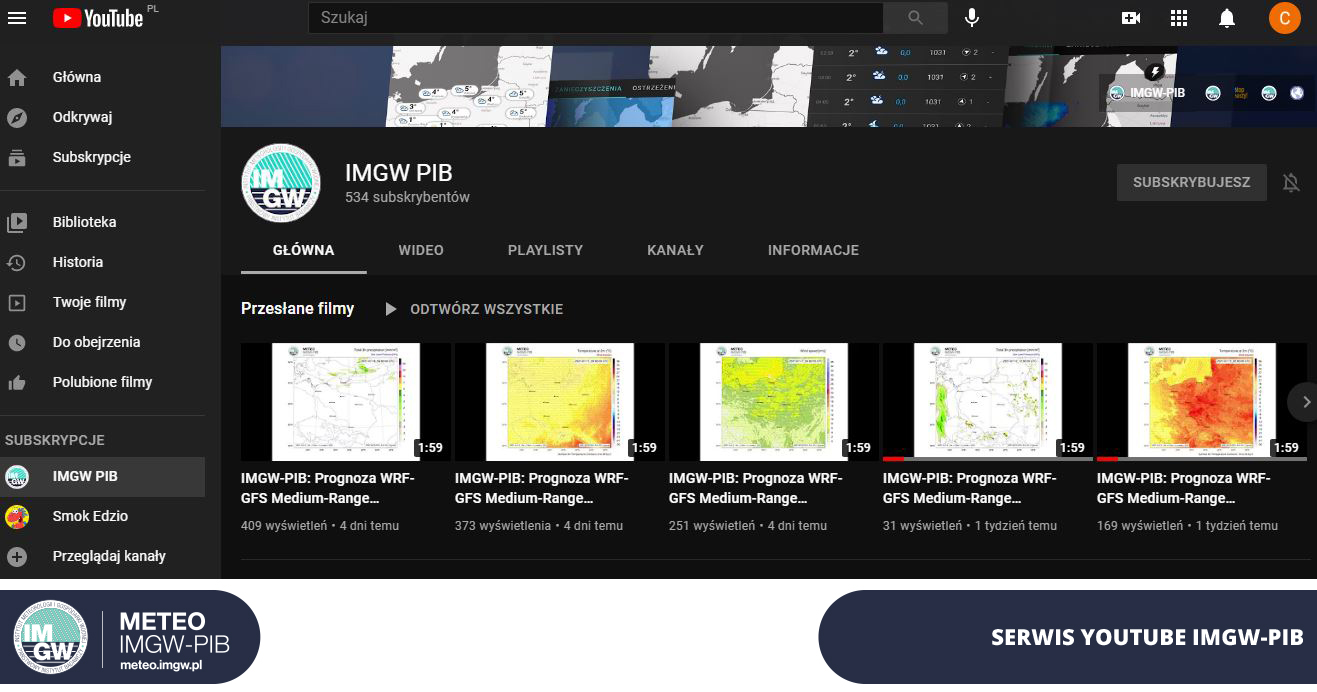Open the video thumbnail with 251 views

[774, 402]
